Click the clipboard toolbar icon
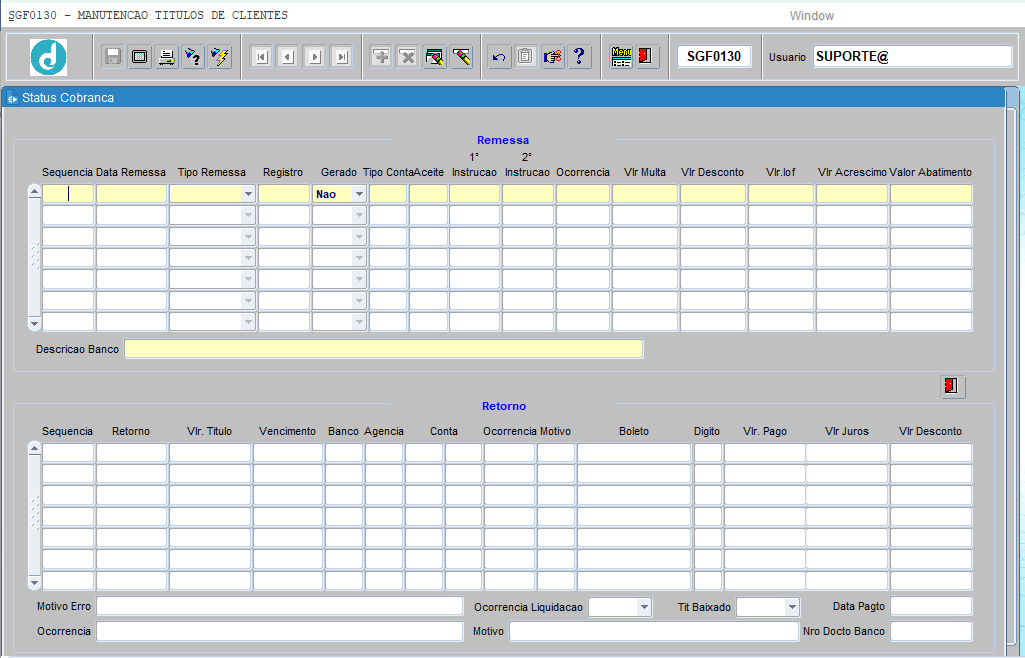Viewport: 1025px width, 658px height. (526, 57)
